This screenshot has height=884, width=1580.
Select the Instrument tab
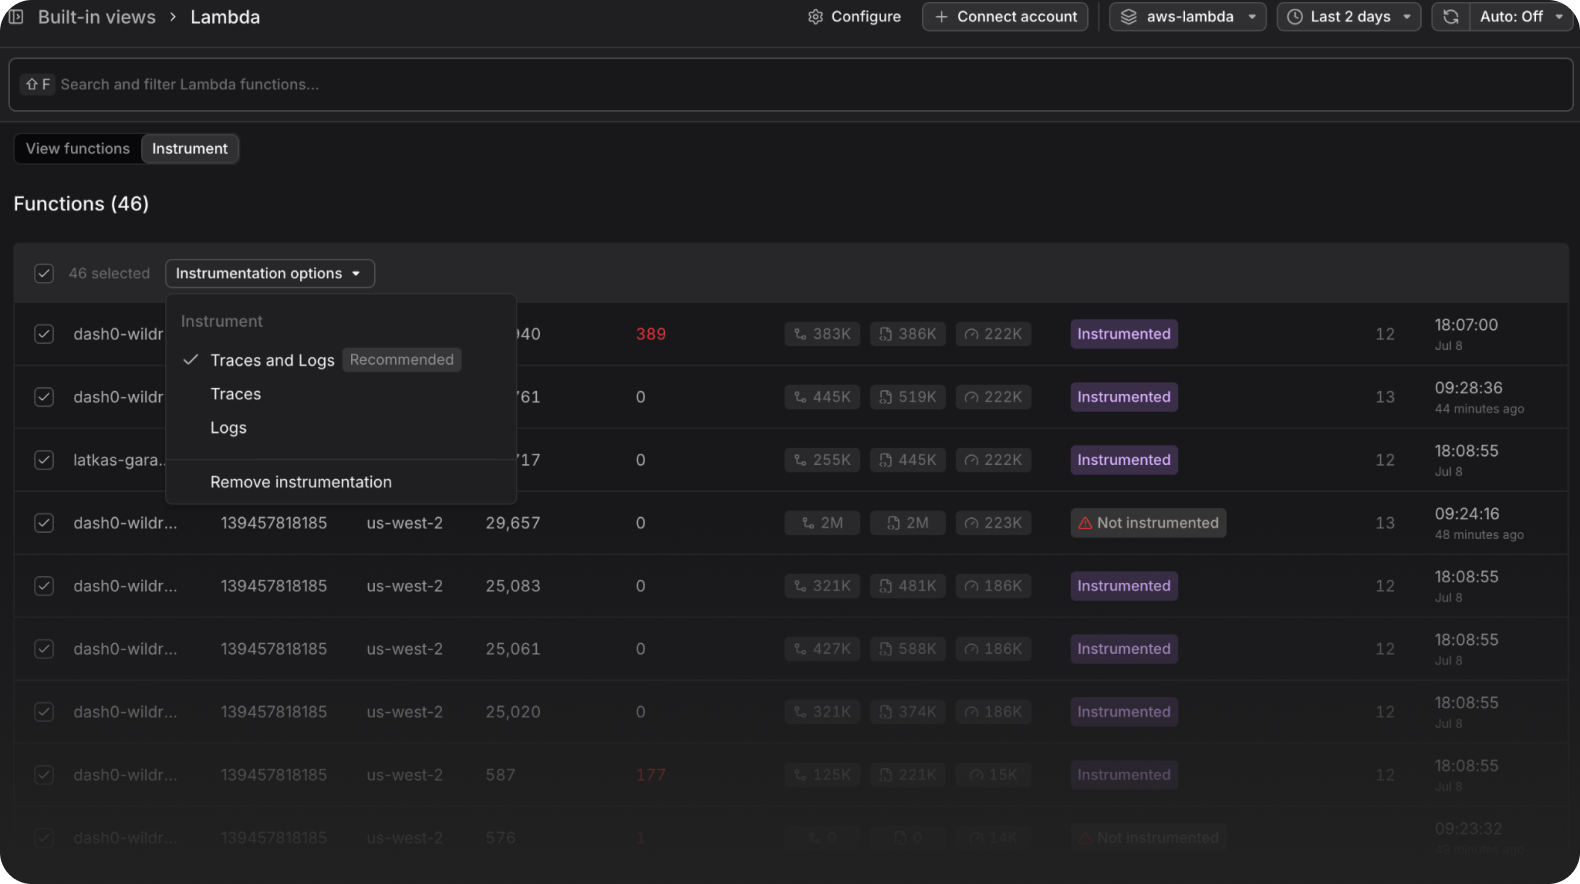click(x=190, y=149)
